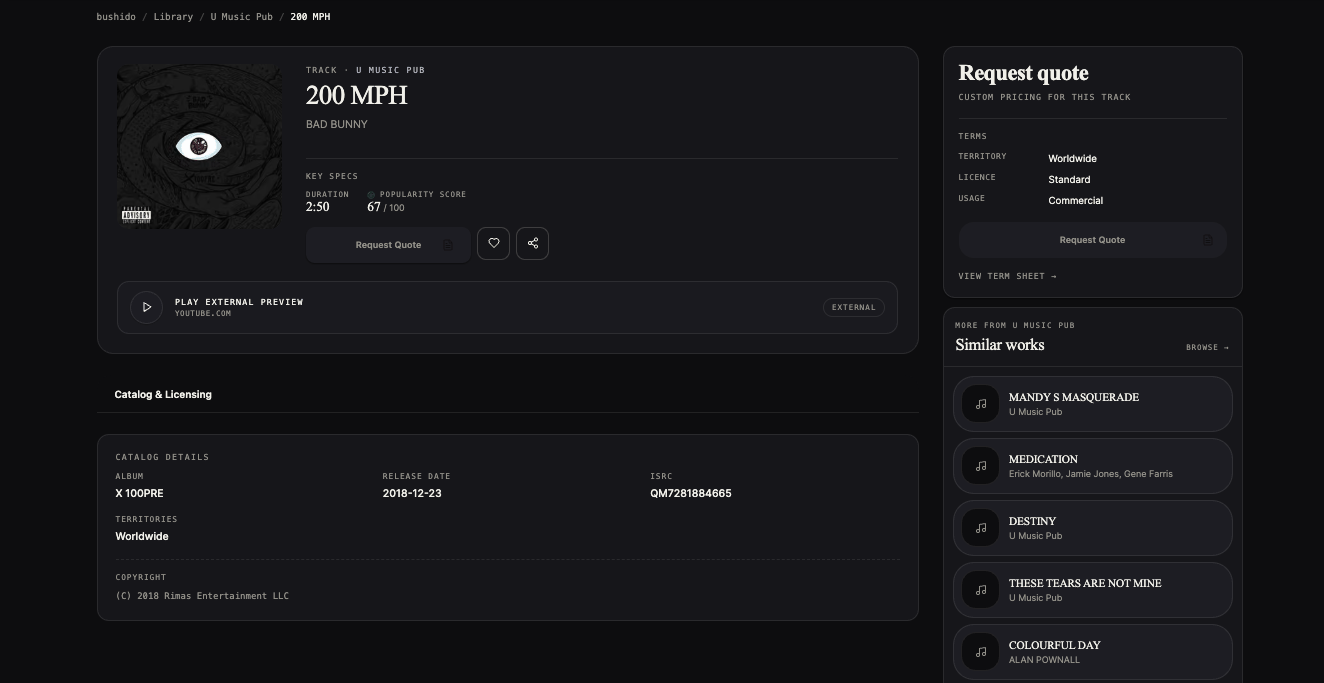Click the copyright Rimas Entertainment LLC text
Screen dimensions: 1324x683
tap(202, 596)
